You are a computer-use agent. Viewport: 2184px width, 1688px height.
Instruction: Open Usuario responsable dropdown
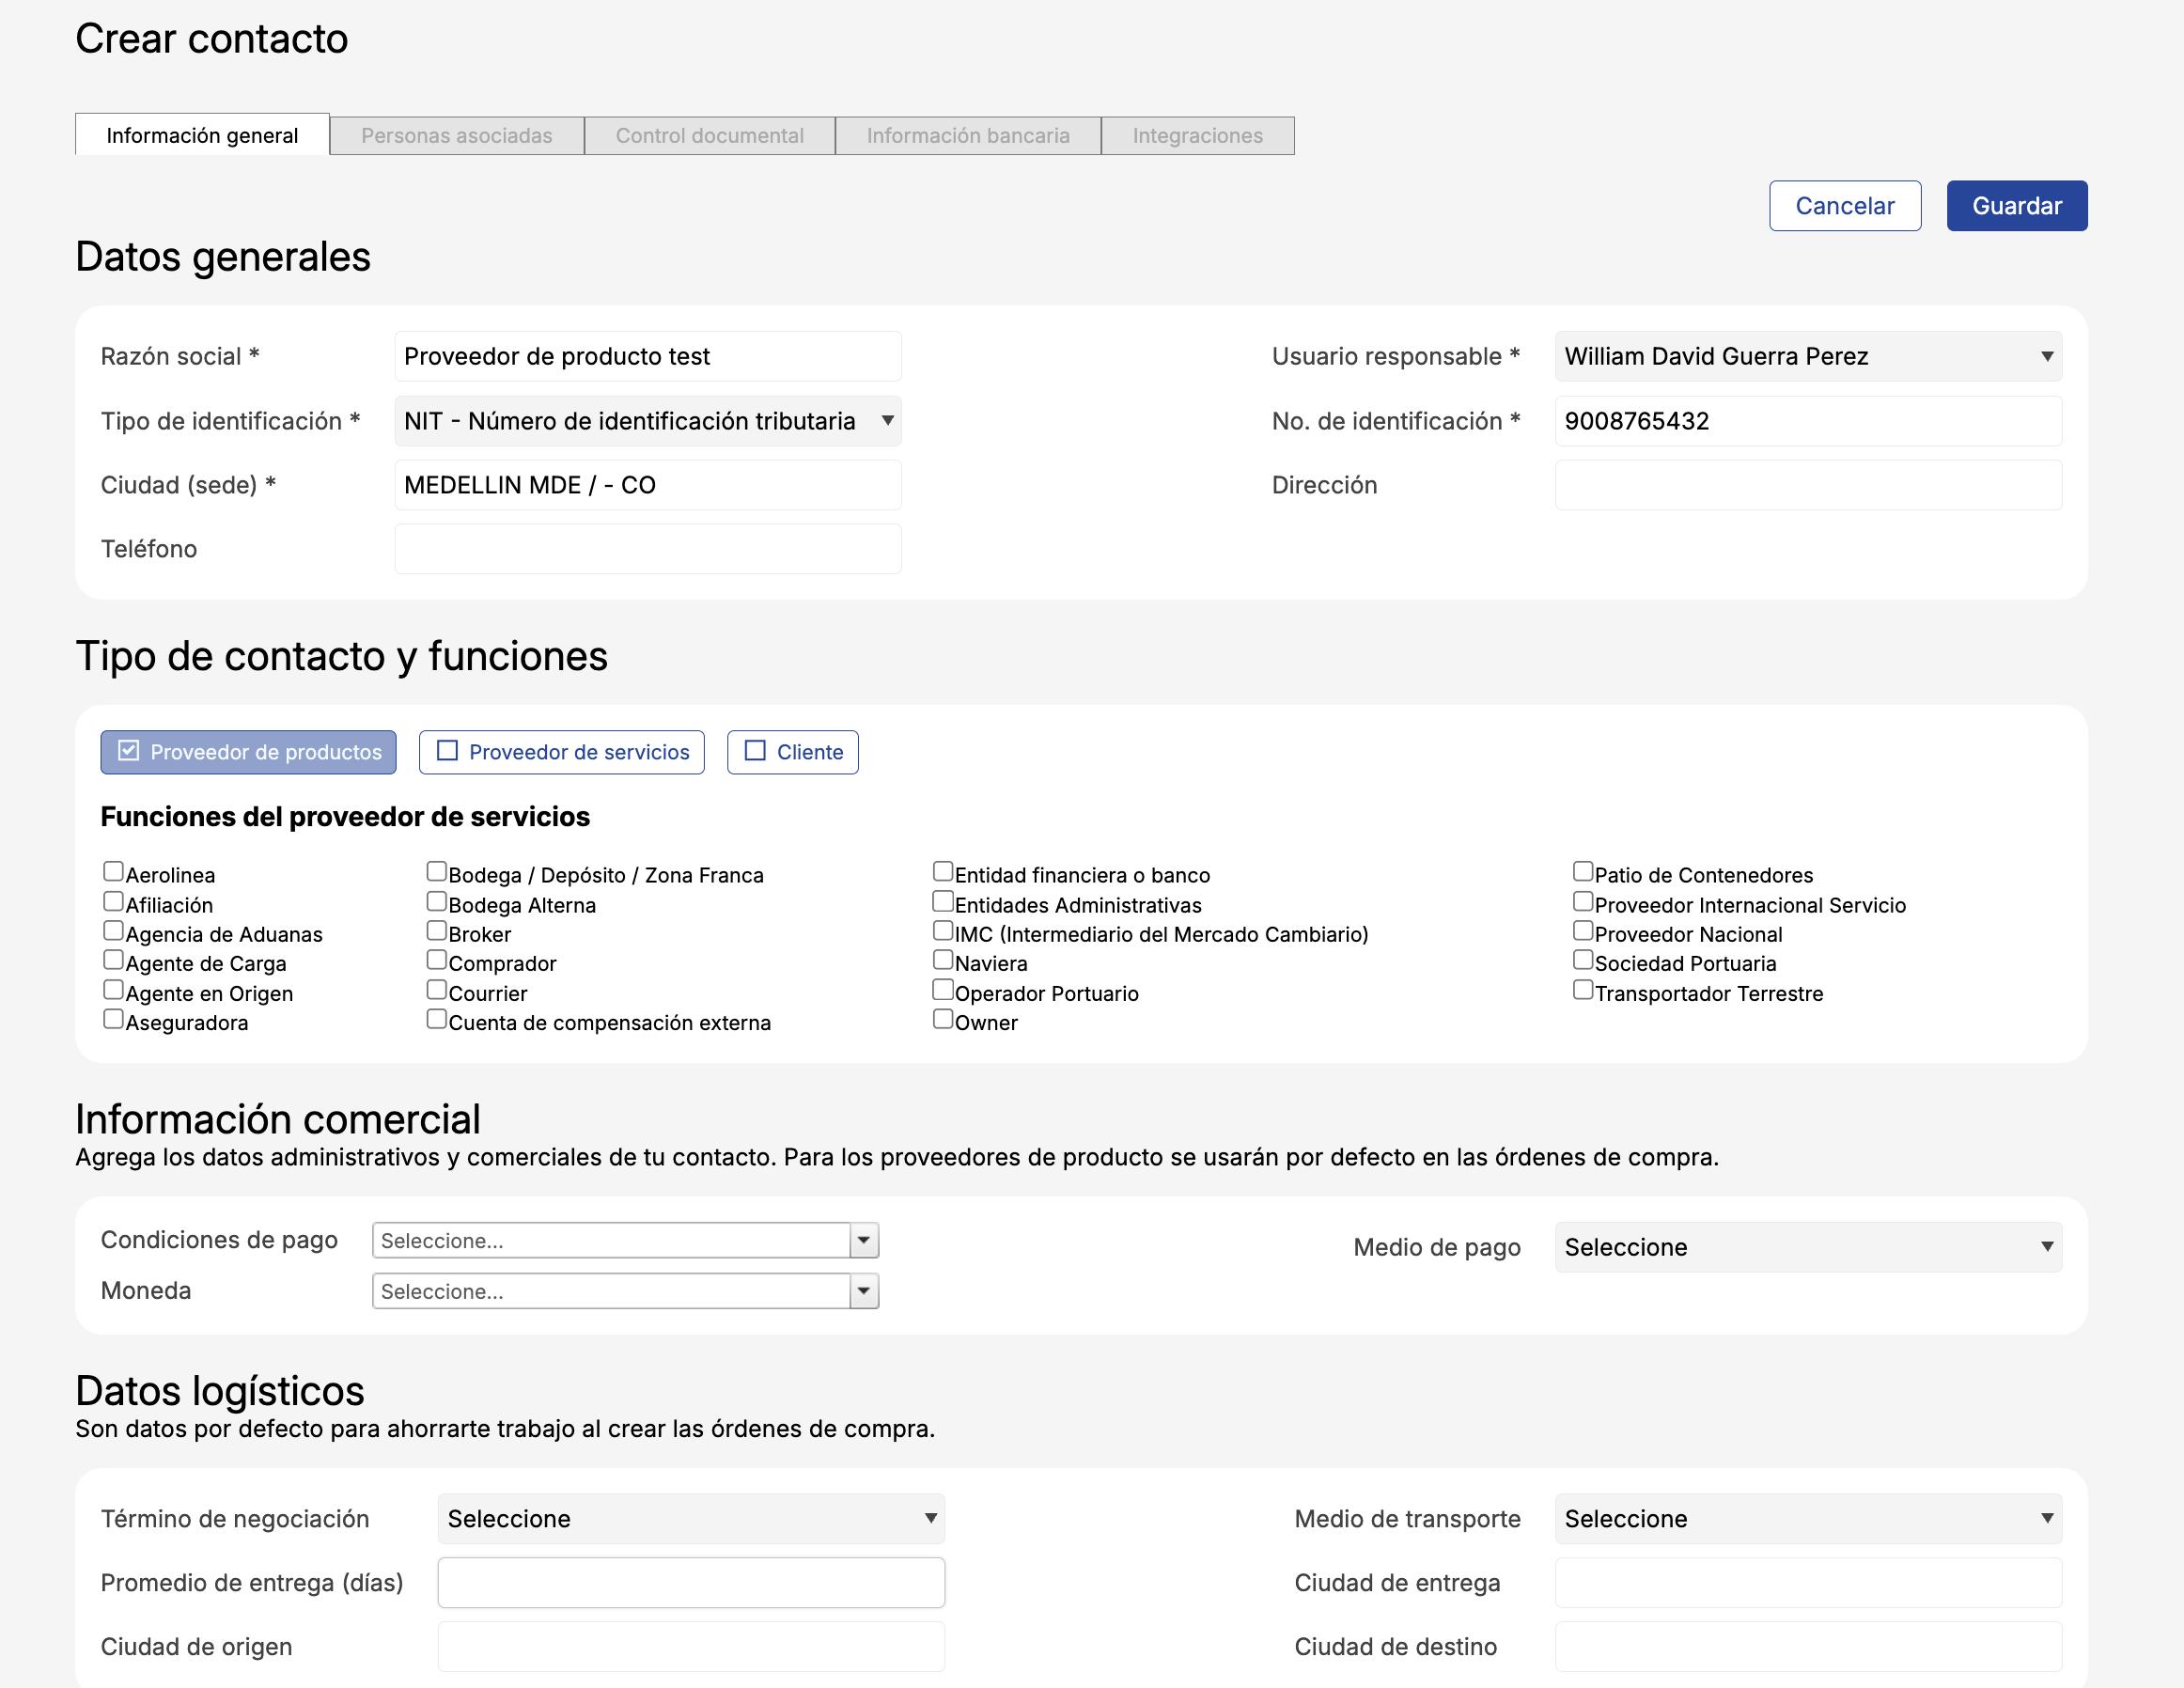click(1807, 356)
